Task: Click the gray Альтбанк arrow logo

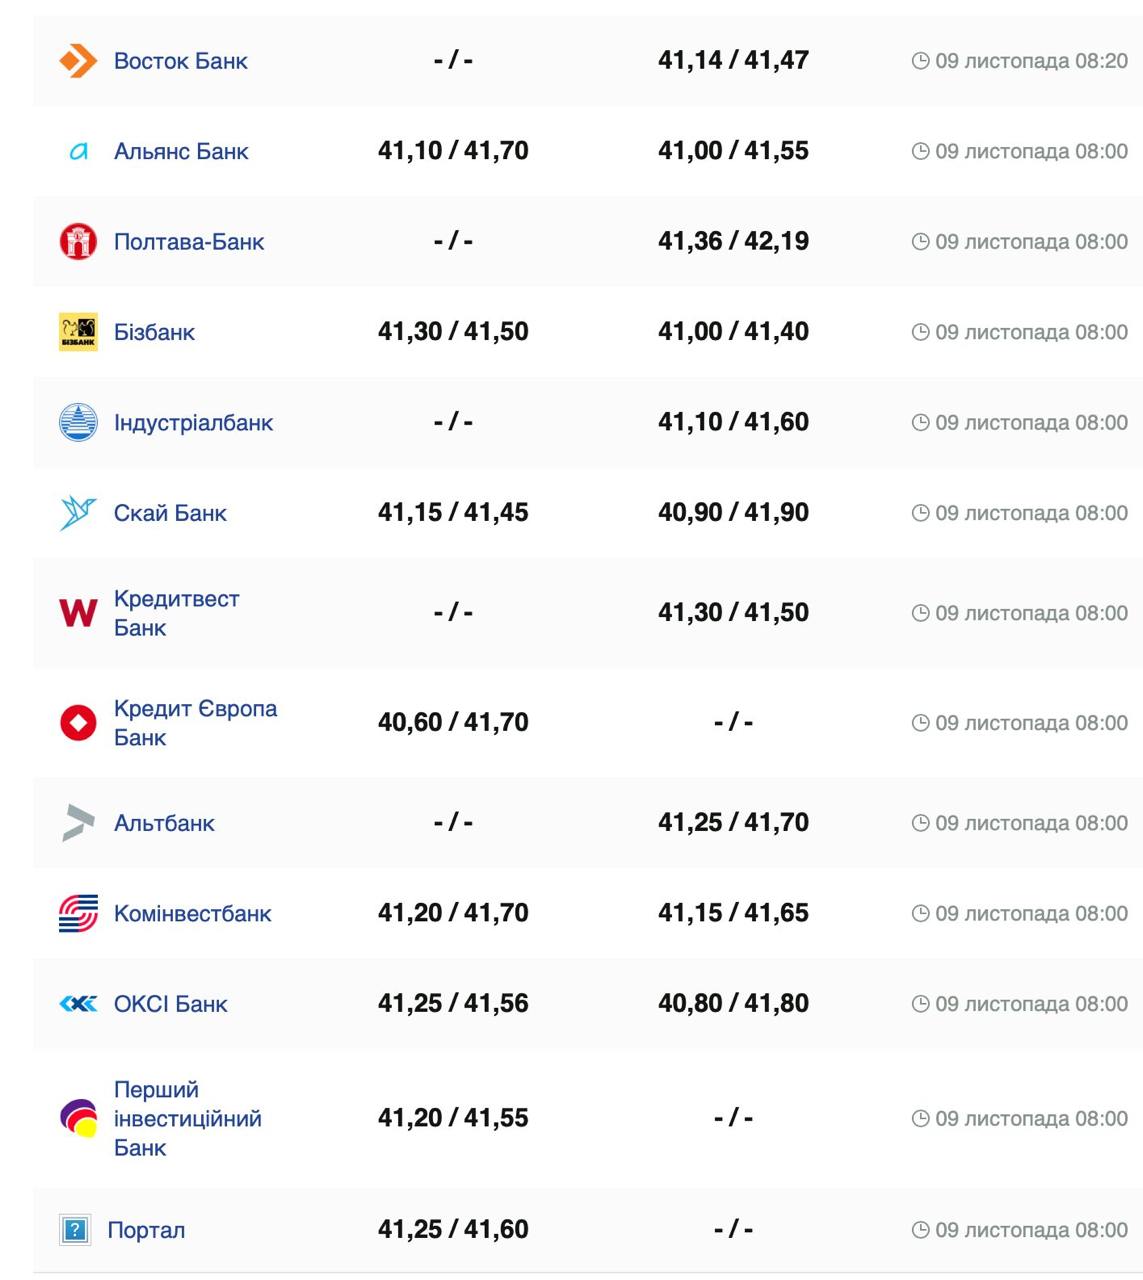Action: [x=78, y=823]
